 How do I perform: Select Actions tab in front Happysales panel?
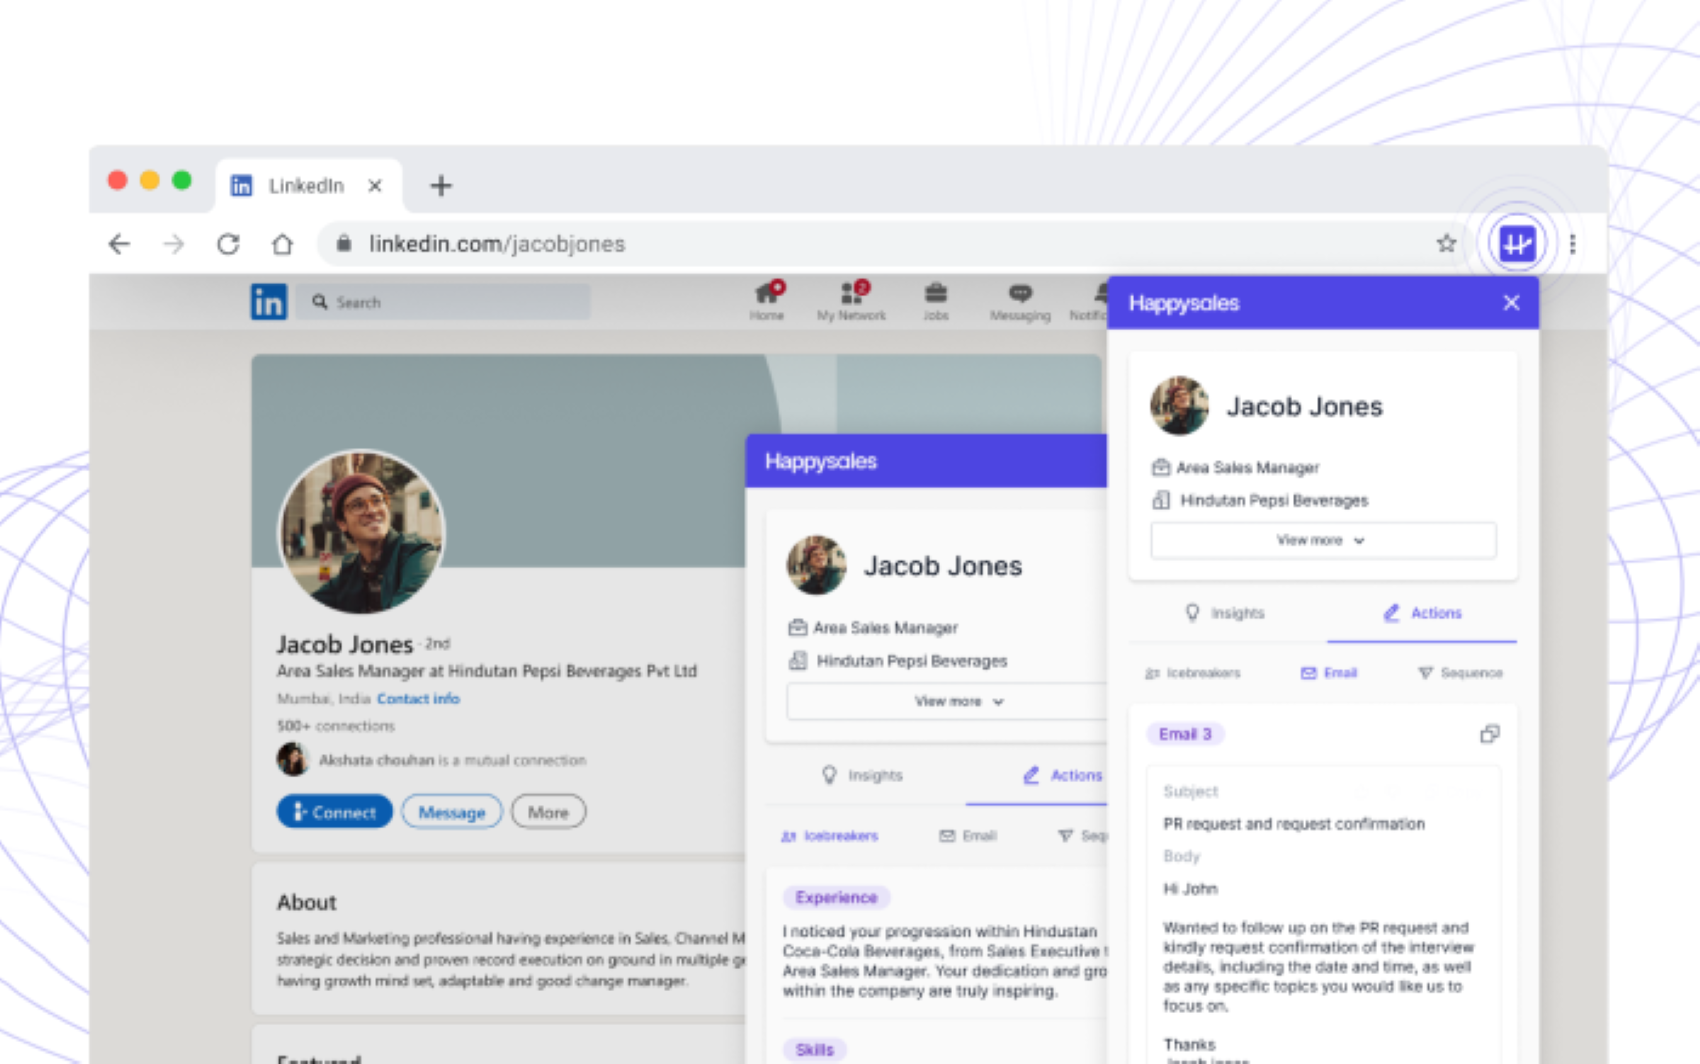(x=1422, y=613)
